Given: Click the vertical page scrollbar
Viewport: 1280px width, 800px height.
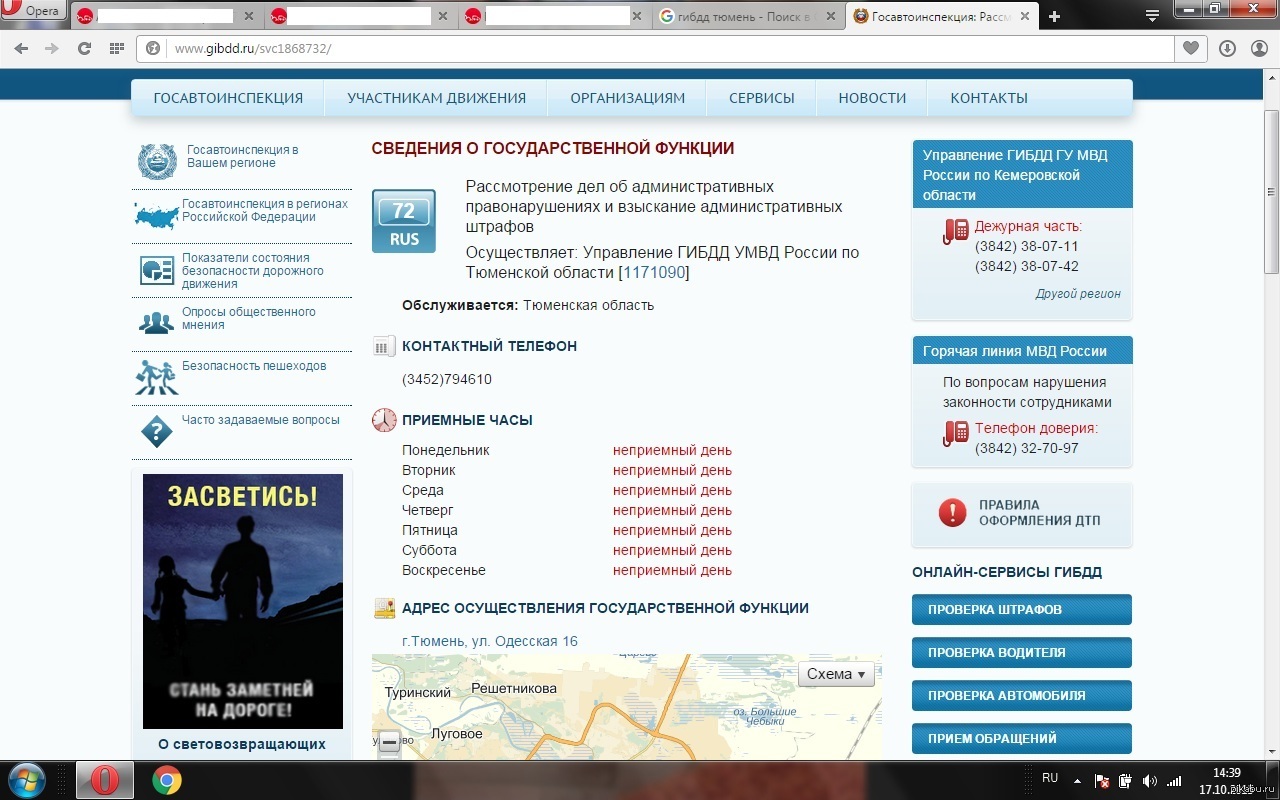Looking at the screenshot, I should coord(1272,193).
